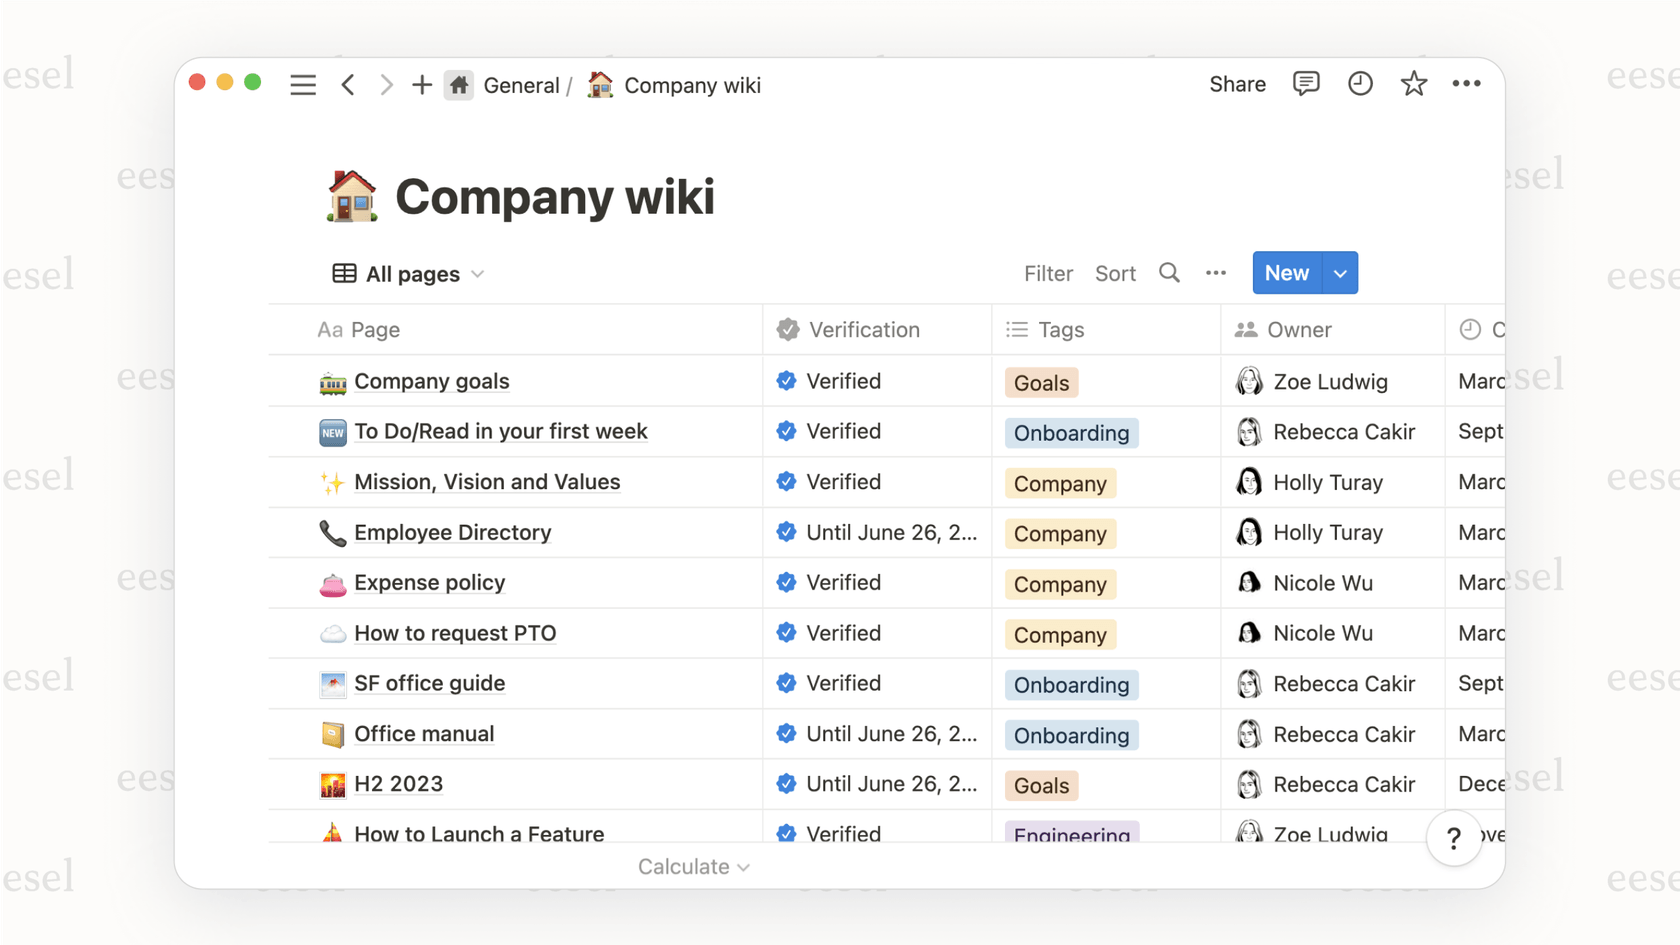Viewport: 1680px width, 945px height.
Task: Open the Filter menu in the toolbar
Action: pos(1048,273)
